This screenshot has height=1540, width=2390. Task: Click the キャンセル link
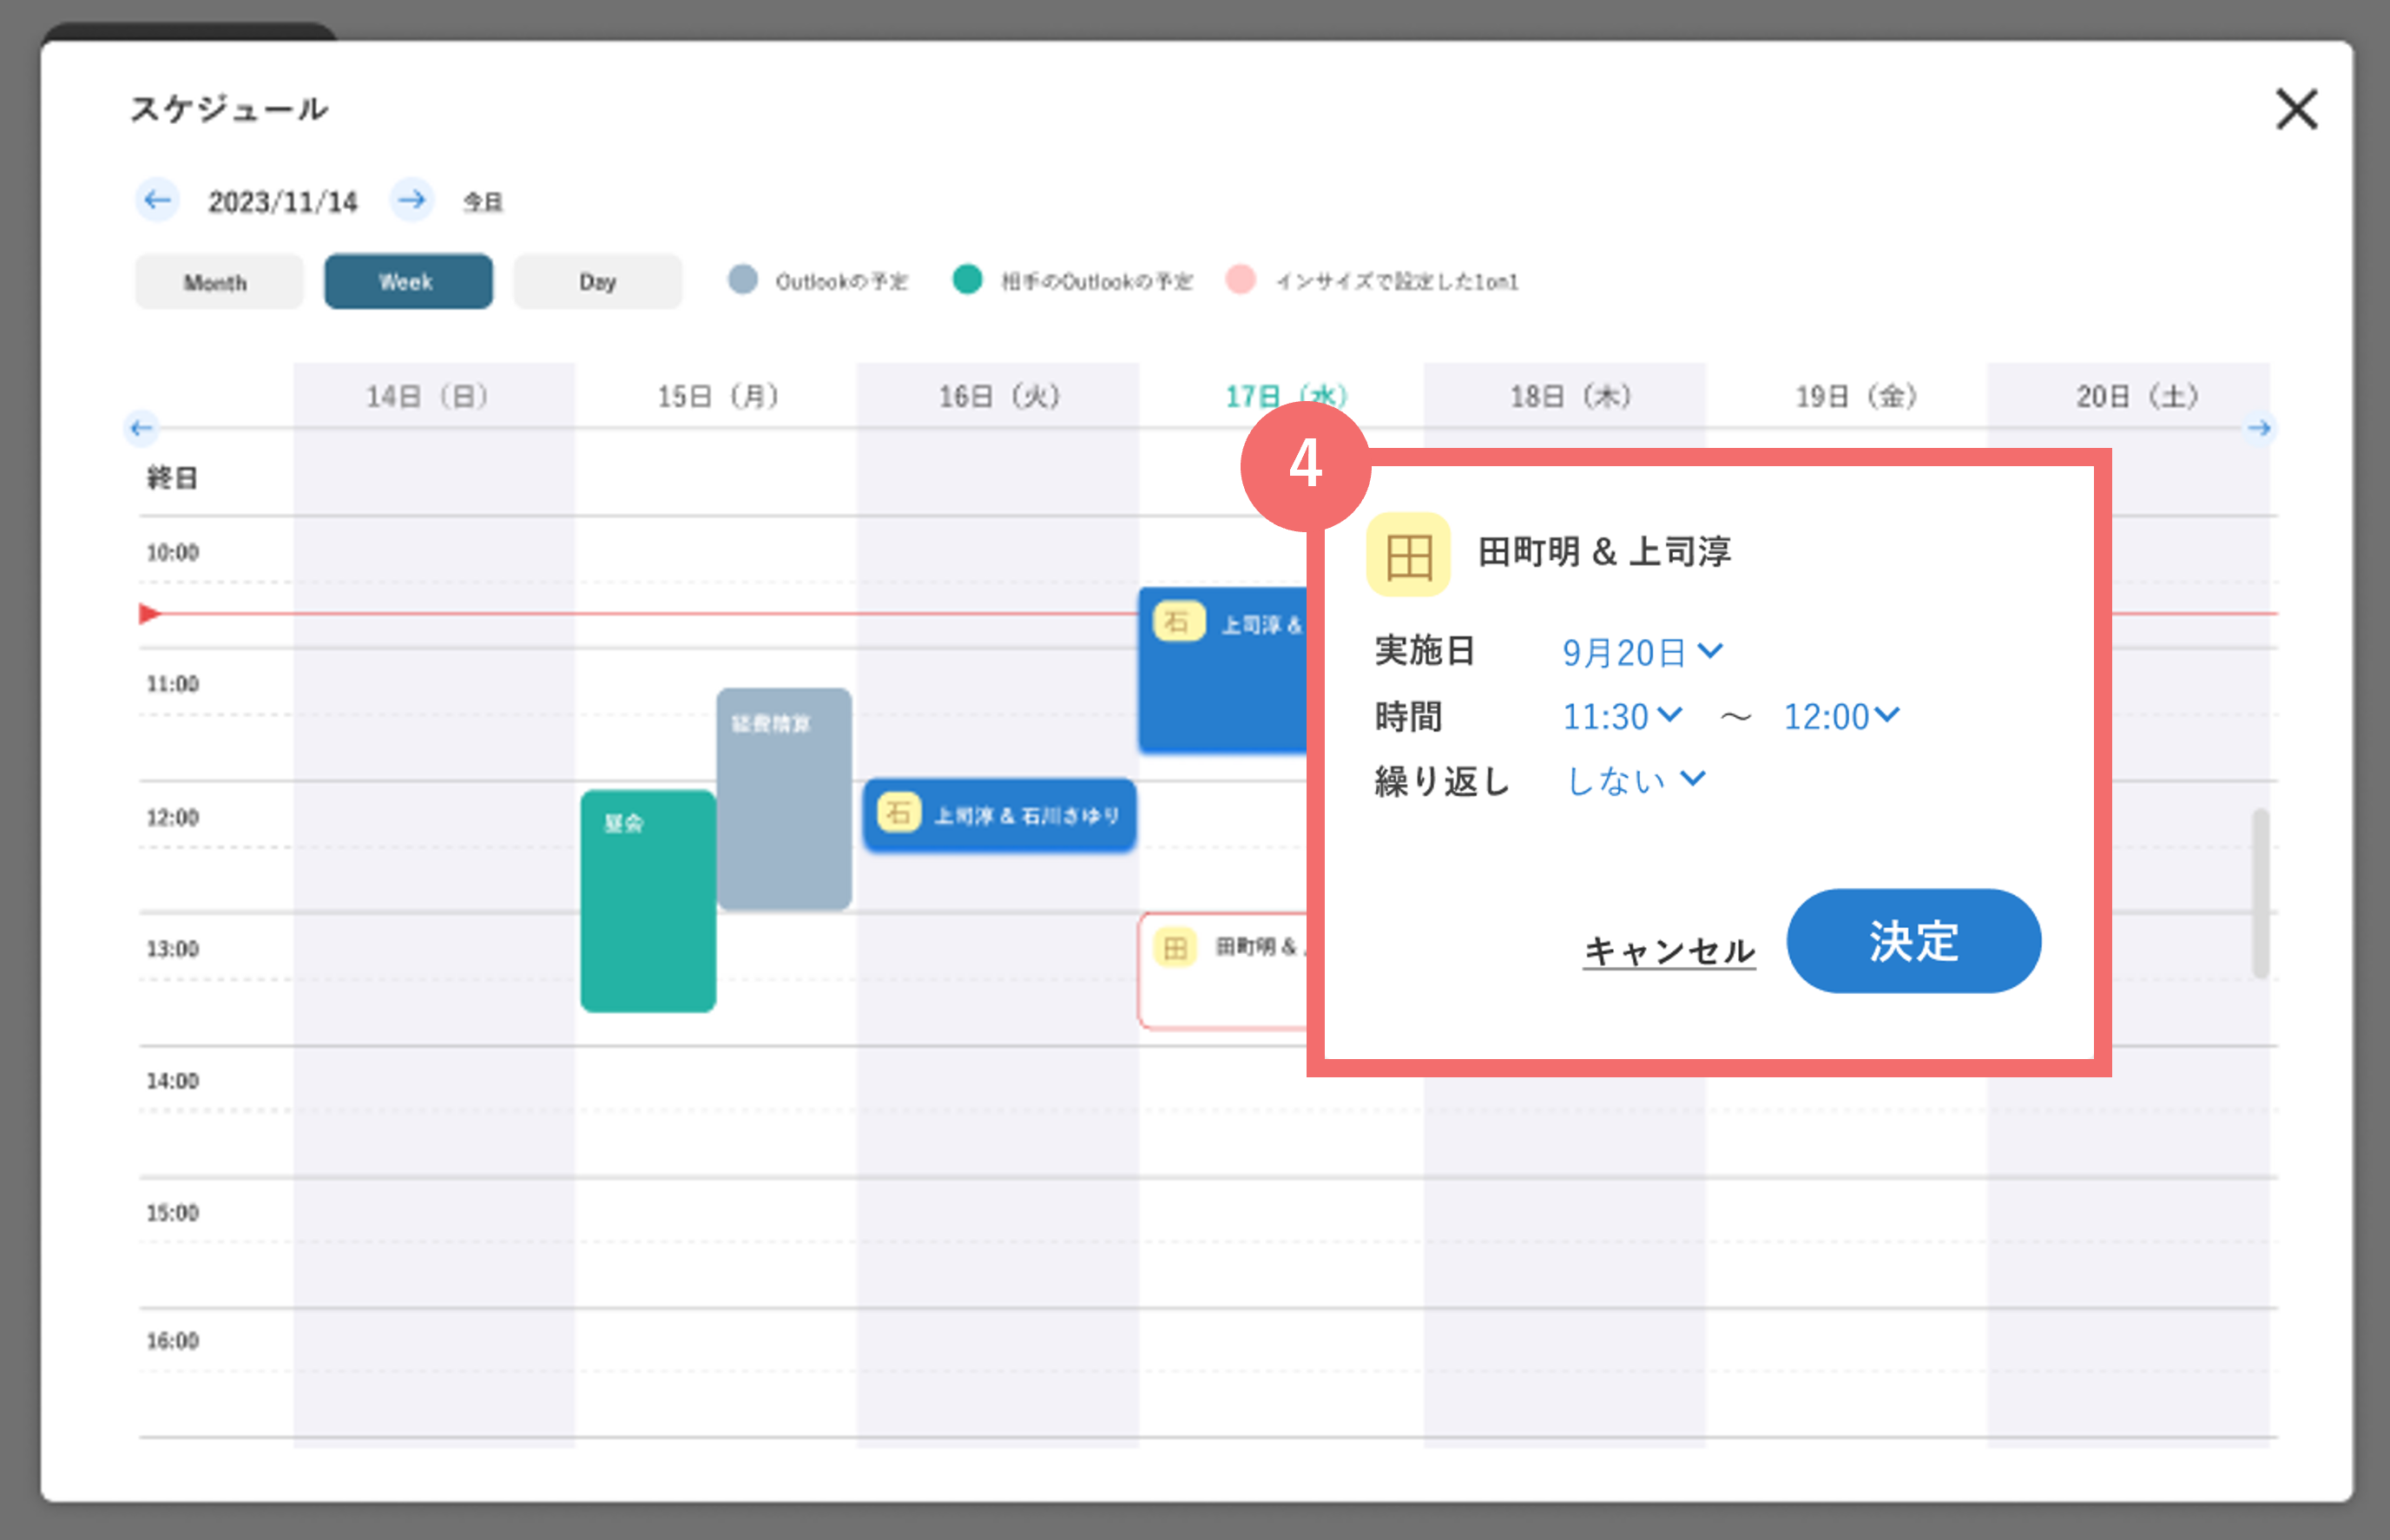tap(1669, 950)
